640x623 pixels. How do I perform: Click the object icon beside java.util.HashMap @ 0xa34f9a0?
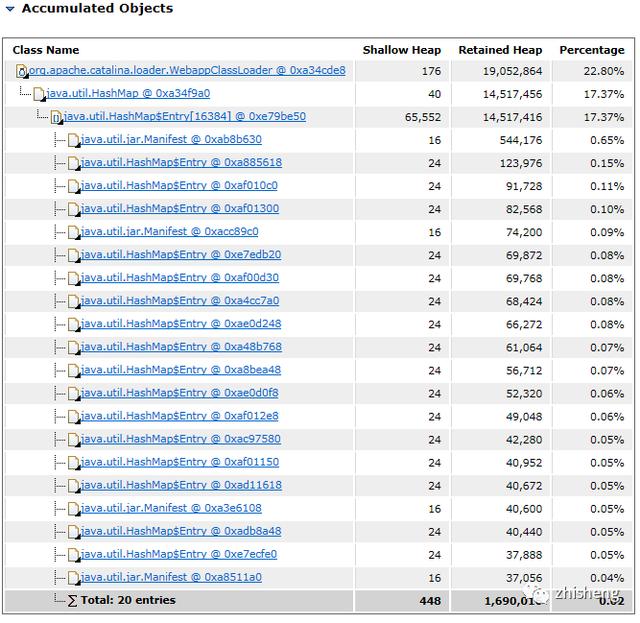coord(39,94)
